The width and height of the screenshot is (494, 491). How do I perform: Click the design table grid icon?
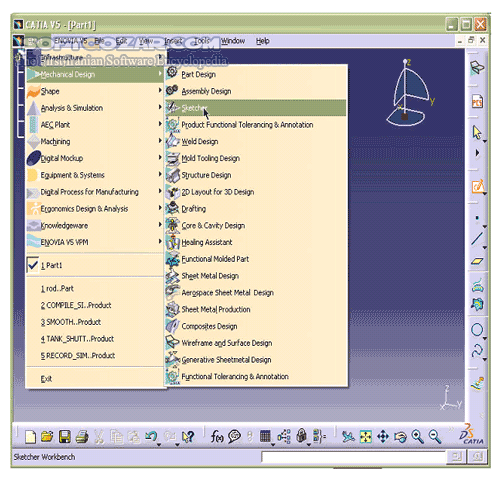(x=265, y=436)
